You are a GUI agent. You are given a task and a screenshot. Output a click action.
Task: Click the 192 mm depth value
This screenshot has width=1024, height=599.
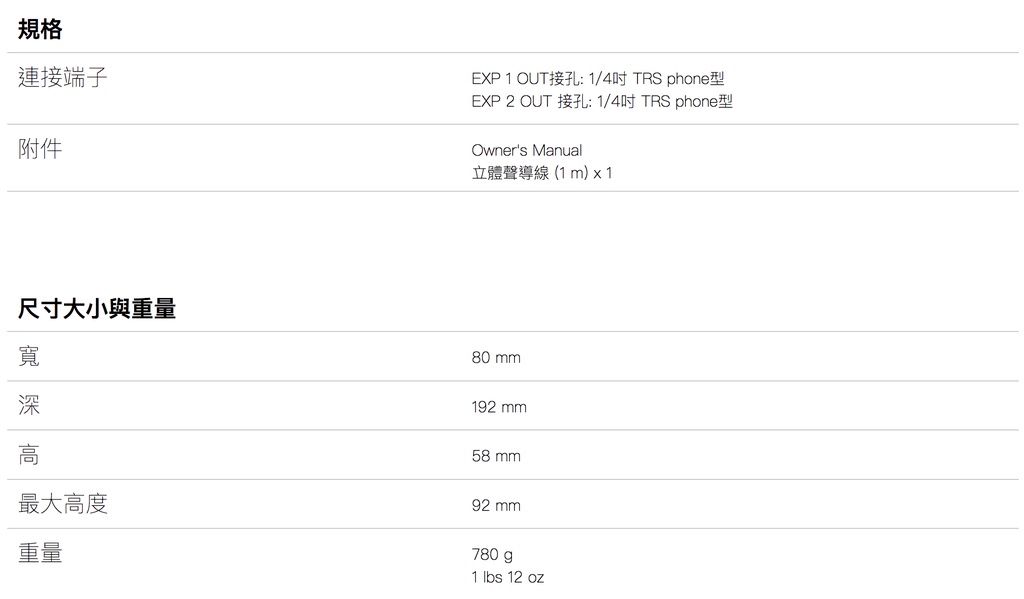[499, 407]
